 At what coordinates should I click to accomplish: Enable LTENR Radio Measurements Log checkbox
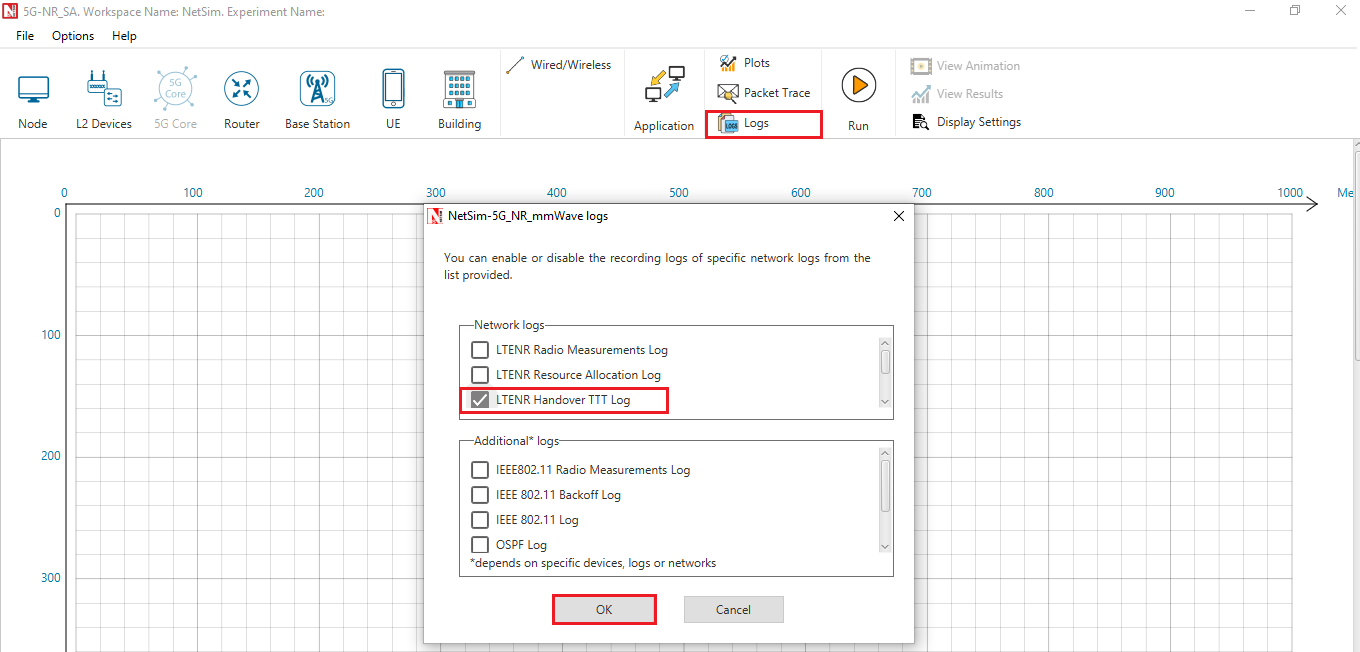point(480,350)
